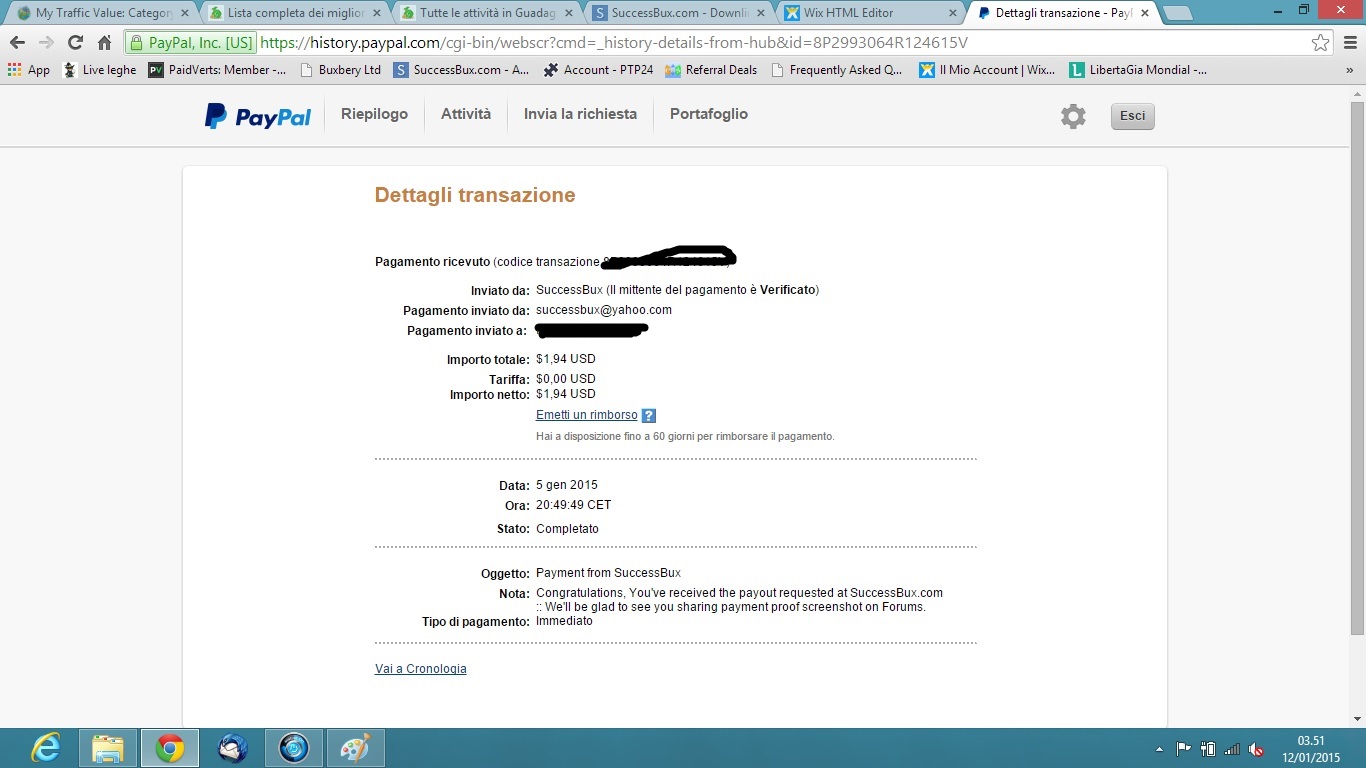Screen dimensions: 1366x768
Task: Open Thunderbird mail from taskbar
Action: (232, 748)
